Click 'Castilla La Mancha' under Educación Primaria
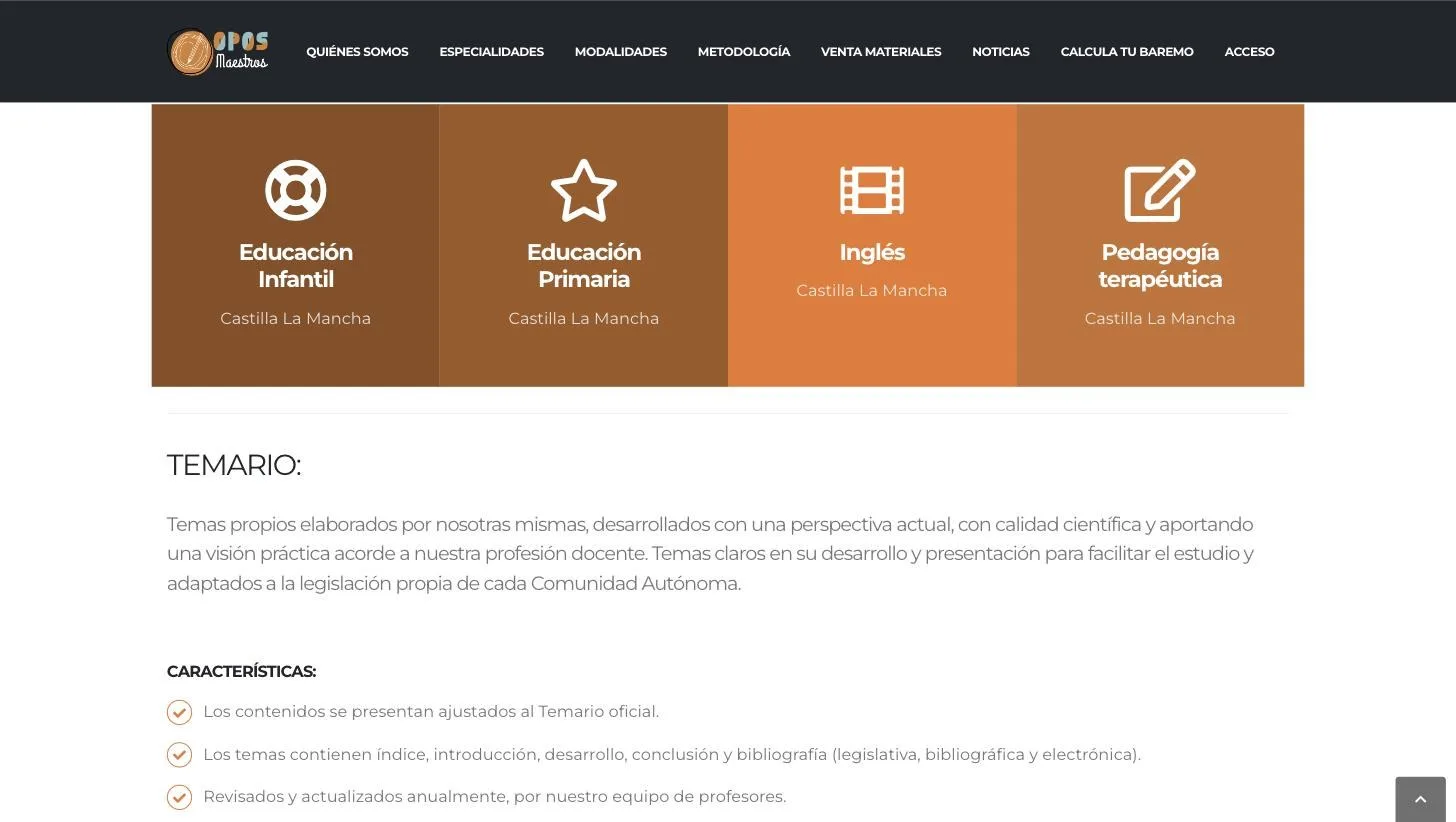Viewport: 1456px width, 822px height. pyautogui.click(x=584, y=318)
